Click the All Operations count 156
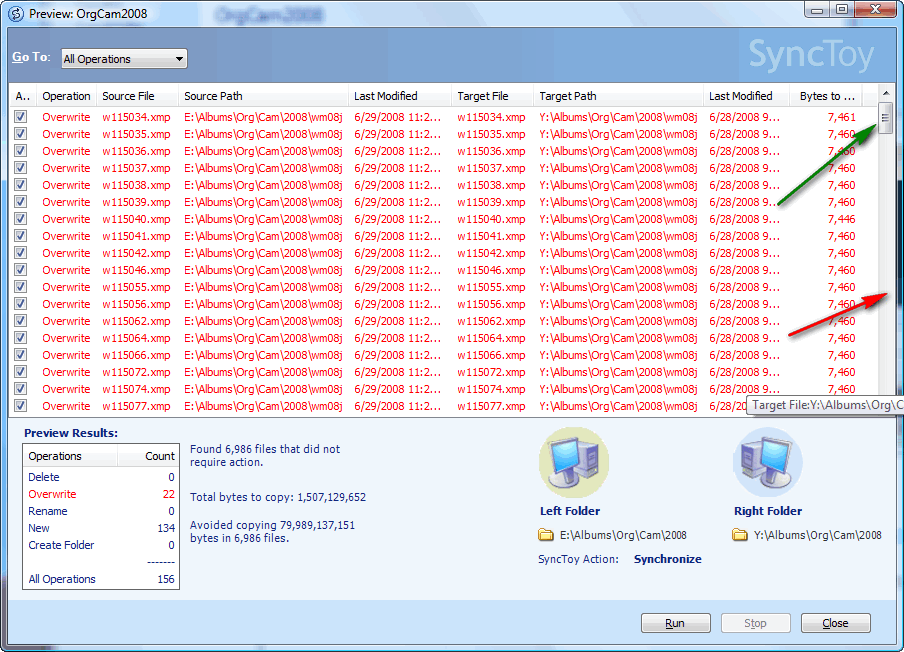 [166, 579]
